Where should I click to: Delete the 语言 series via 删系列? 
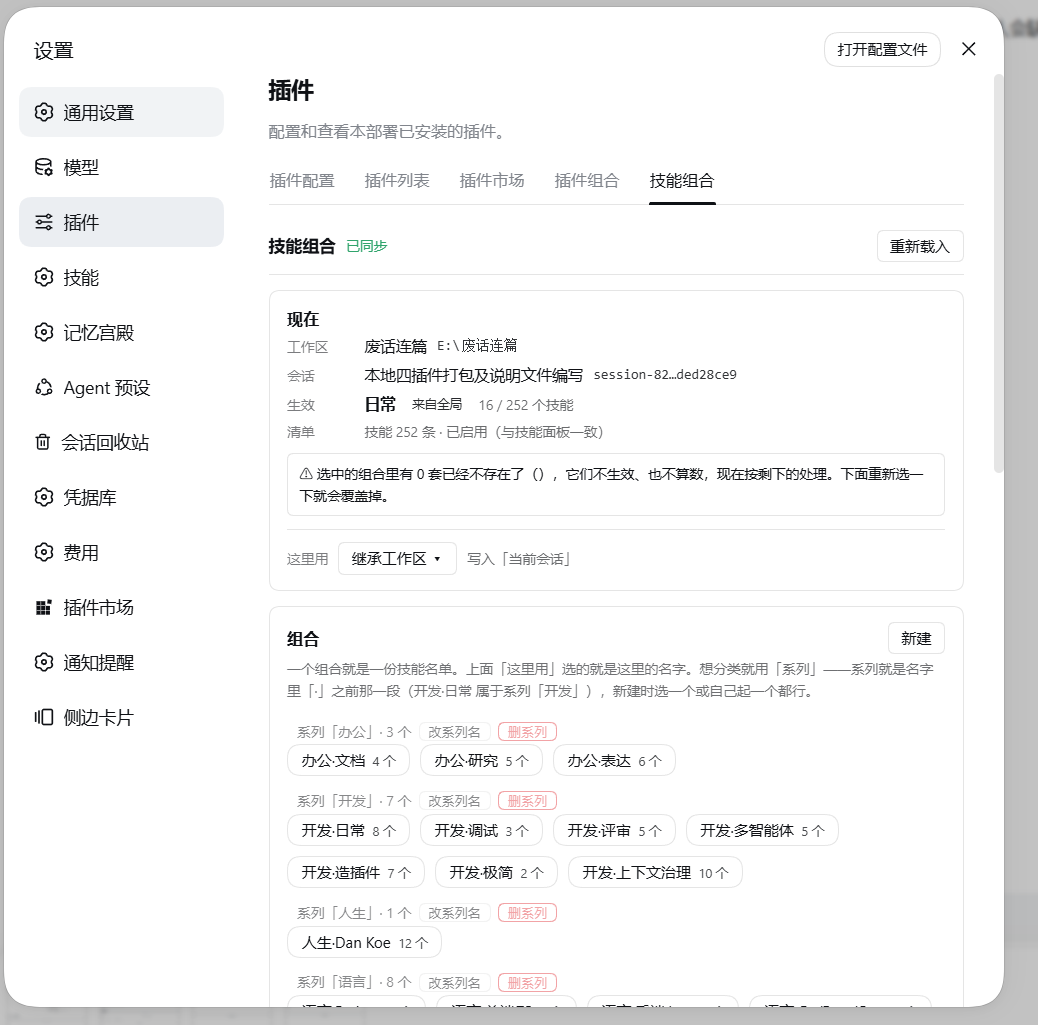tap(528, 983)
